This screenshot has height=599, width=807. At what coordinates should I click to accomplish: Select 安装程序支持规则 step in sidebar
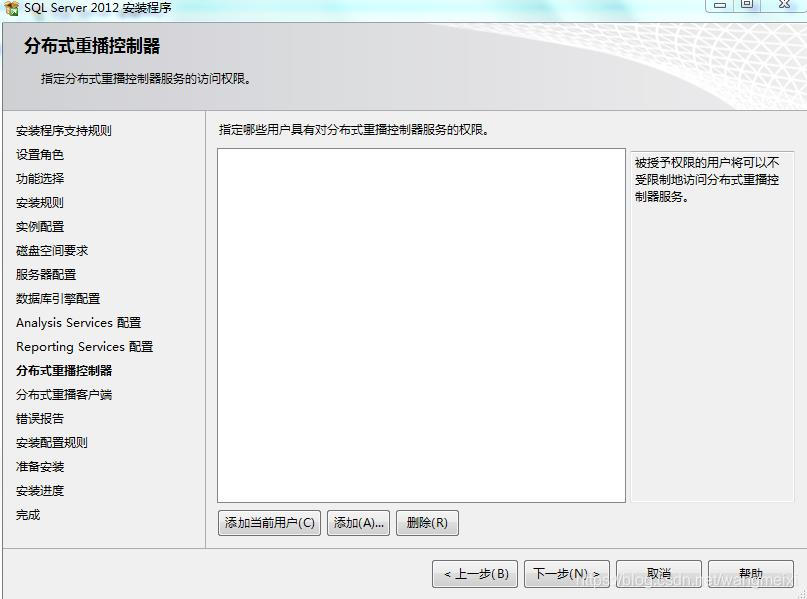64,131
